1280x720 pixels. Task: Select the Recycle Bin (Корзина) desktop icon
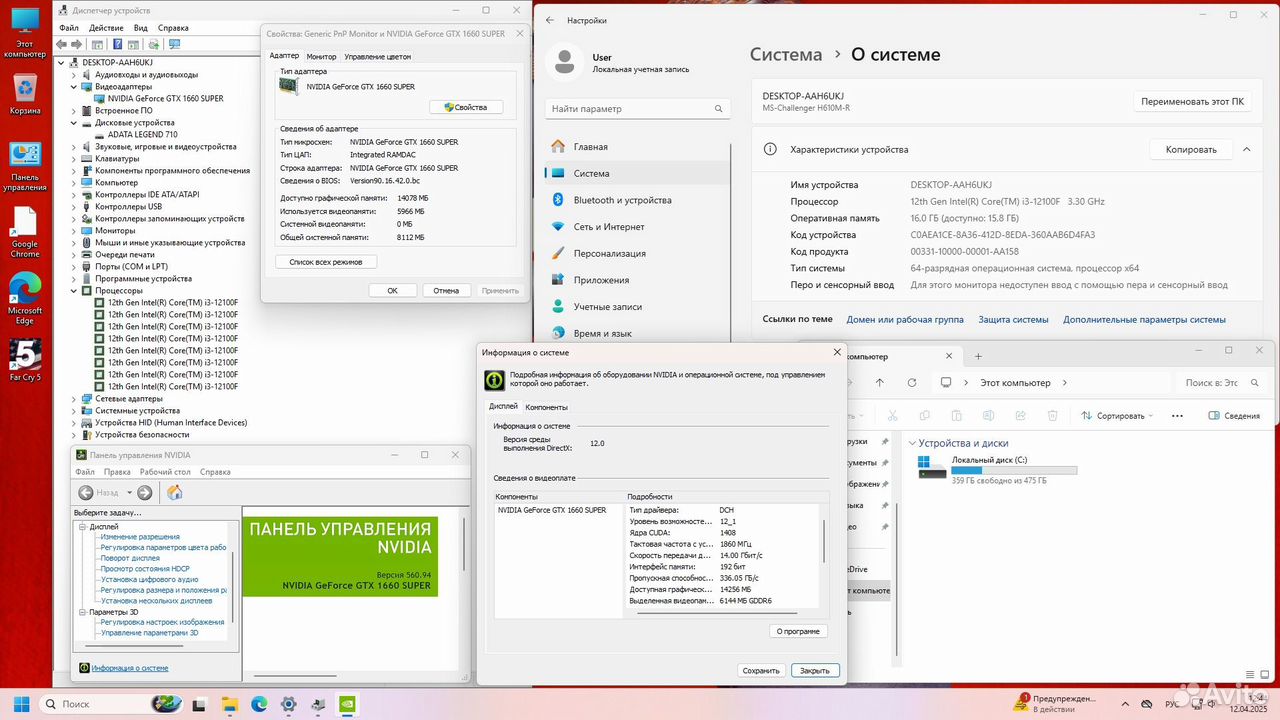(24, 94)
